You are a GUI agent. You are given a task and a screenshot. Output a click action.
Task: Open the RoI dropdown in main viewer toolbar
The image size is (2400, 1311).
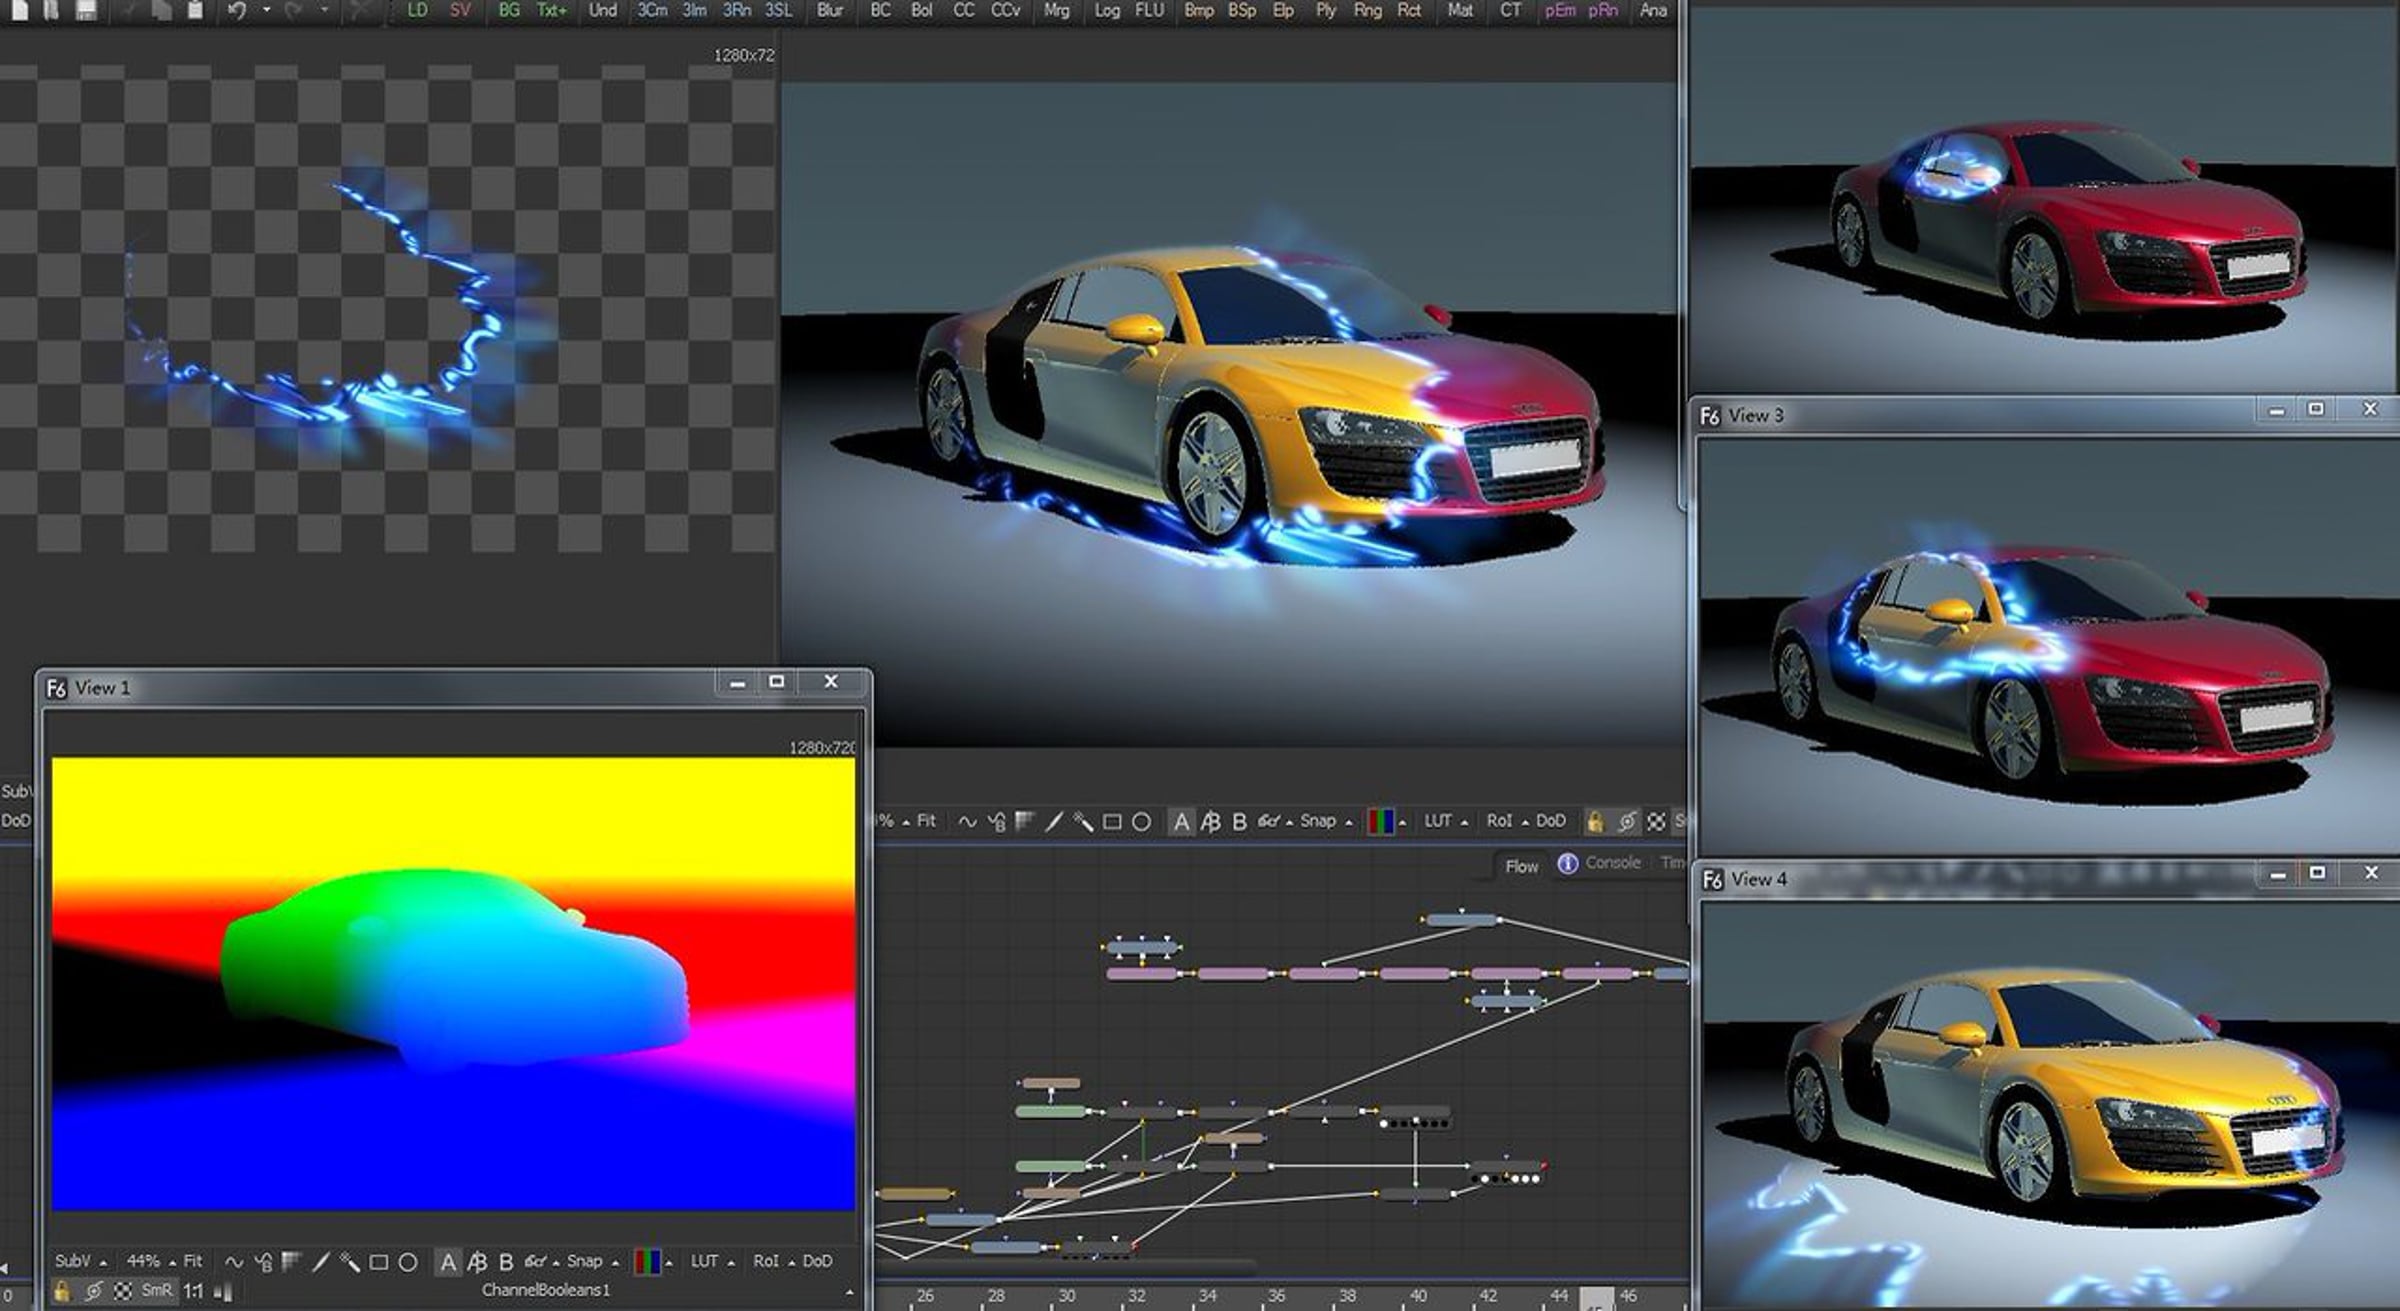[1507, 822]
